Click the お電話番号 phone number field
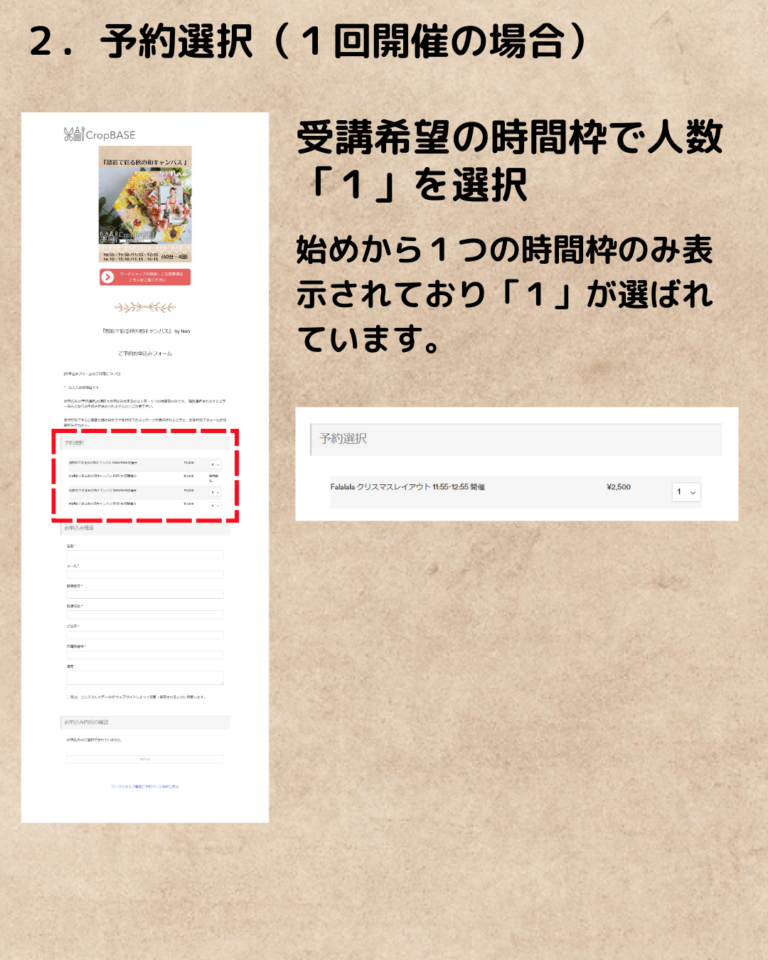768x960 pixels. point(145,655)
